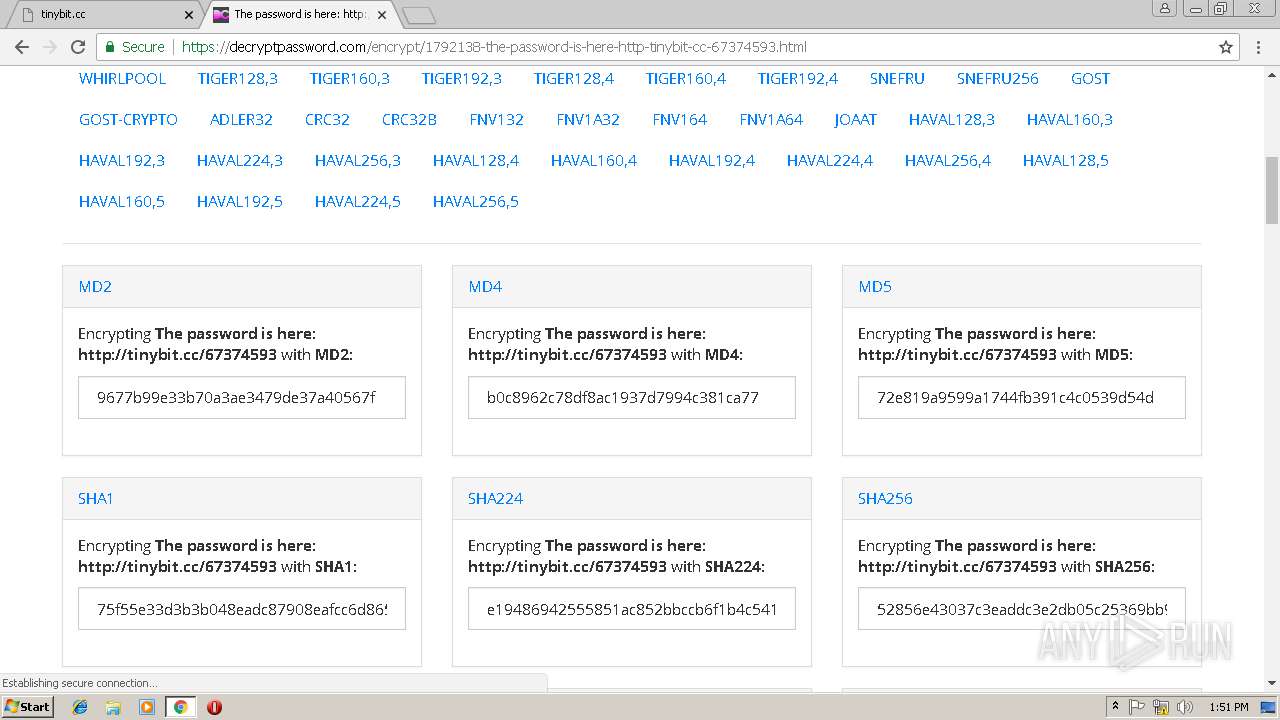Screen dimensions: 1280x720
Task: Open the SNEFRU hash link
Action: pos(897,78)
